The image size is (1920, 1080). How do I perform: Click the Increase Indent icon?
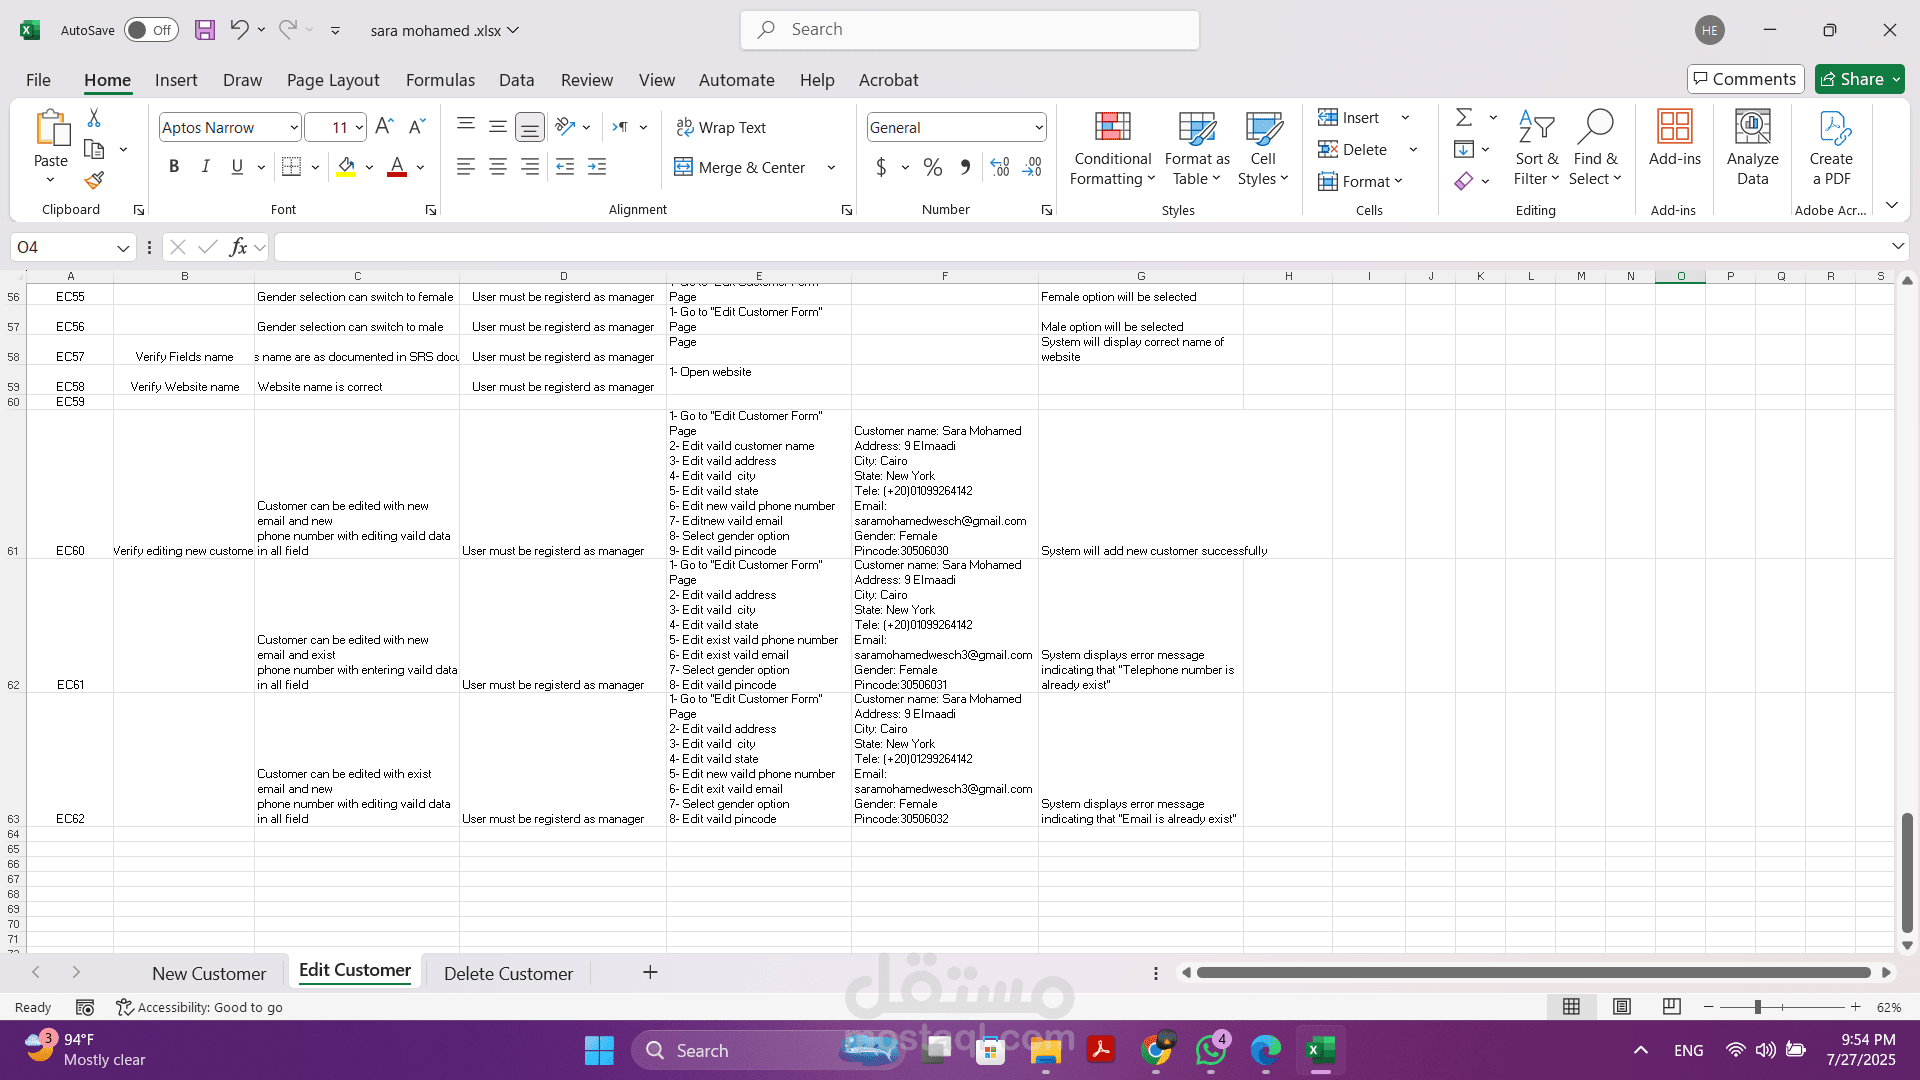coord(597,167)
